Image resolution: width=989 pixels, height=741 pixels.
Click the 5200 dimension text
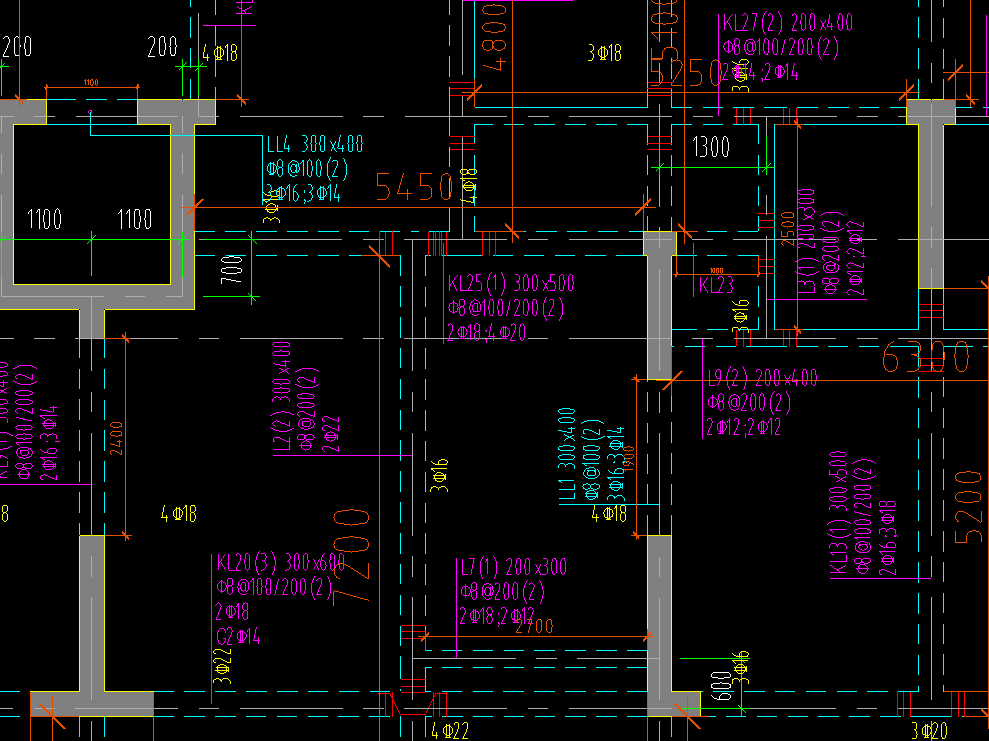click(969, 506)
